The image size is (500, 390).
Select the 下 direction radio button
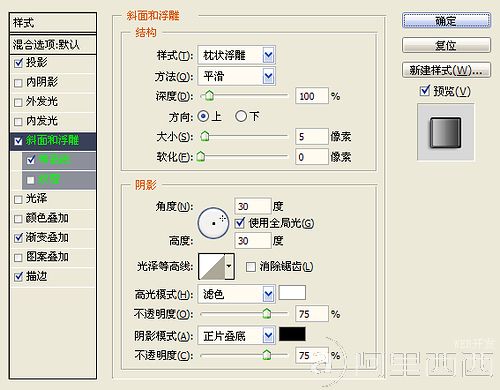(x=241, y=116)
